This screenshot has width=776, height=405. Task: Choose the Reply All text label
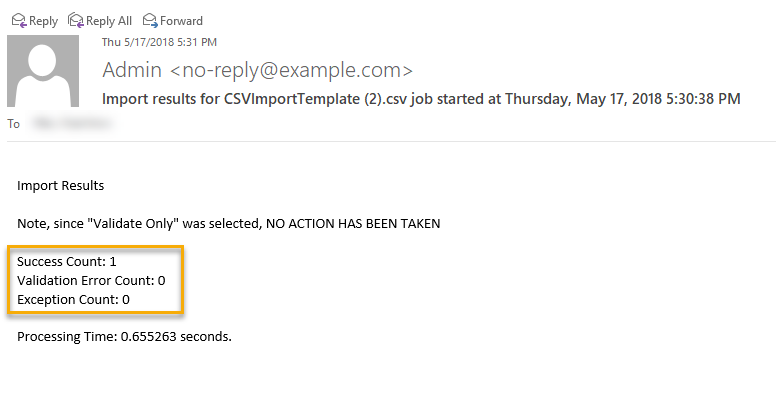click(109, 21)
